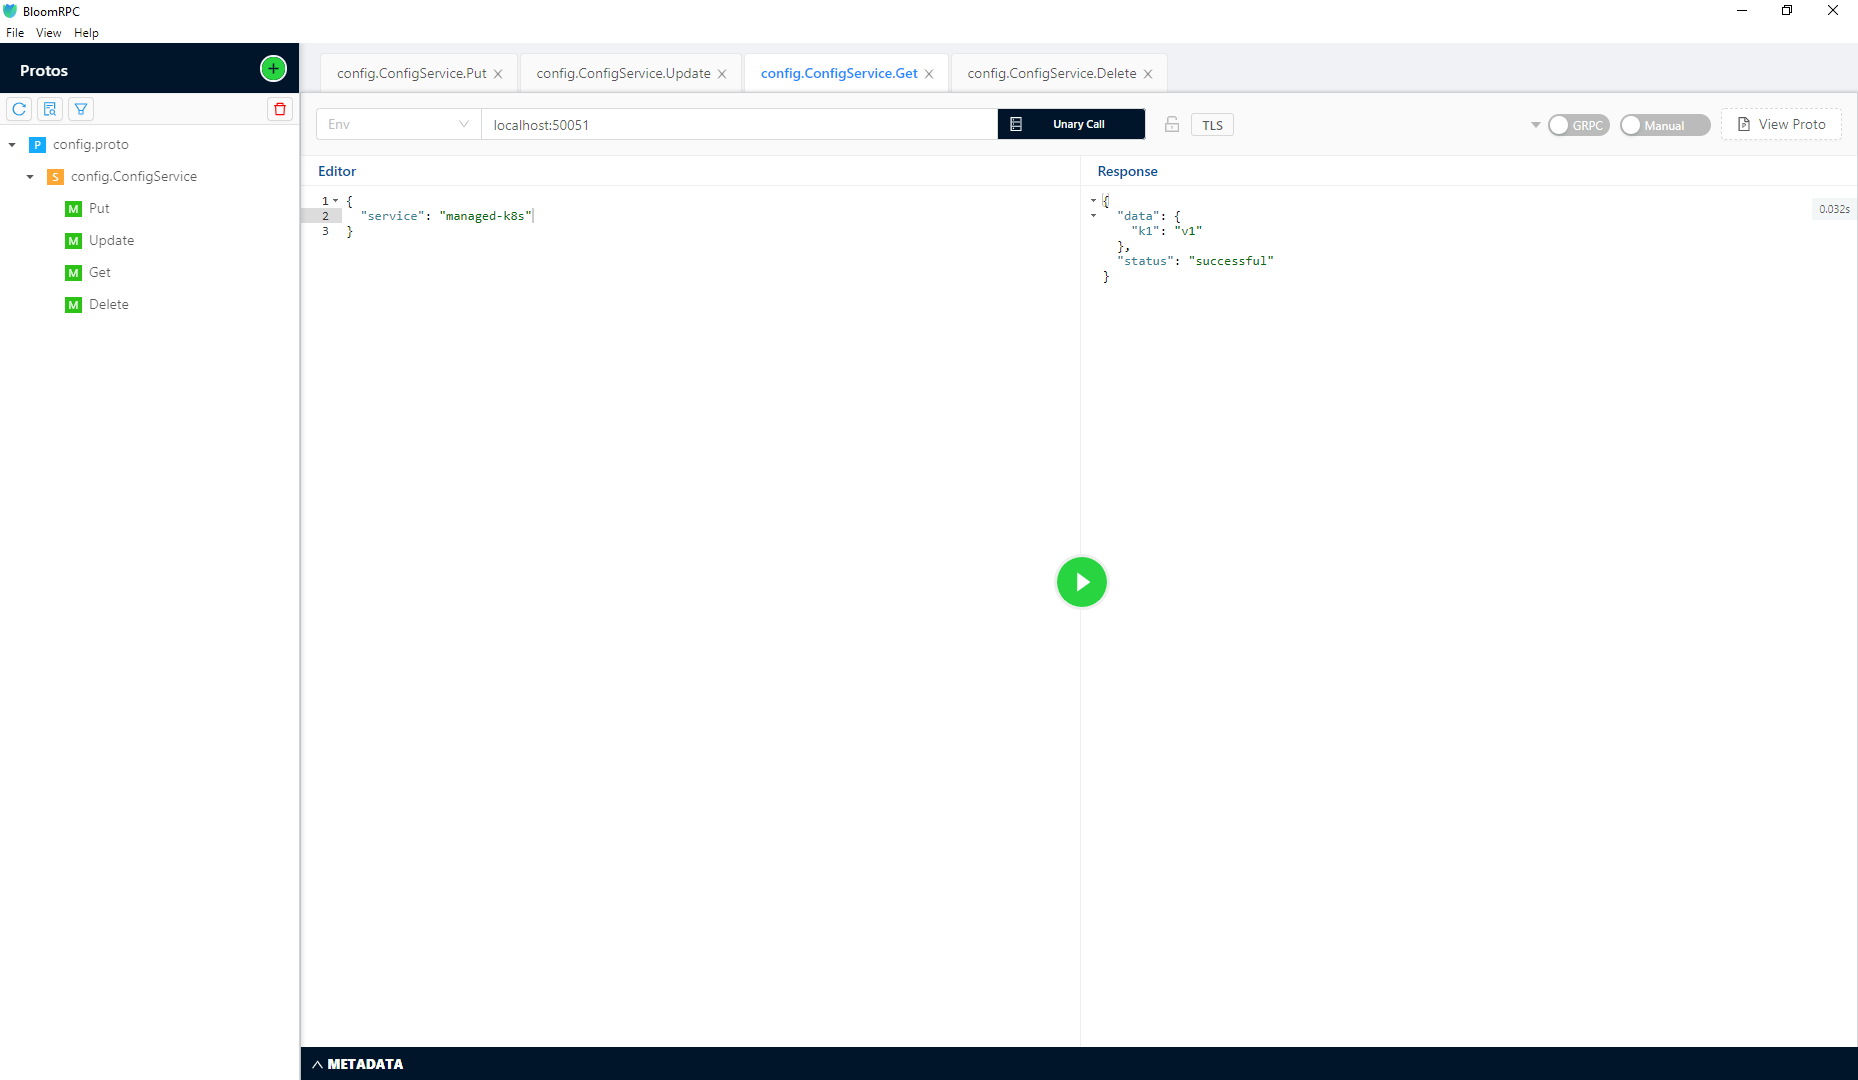This screenshot has width=1858, height=1080.
Task: Collapse the data node in Response
Action: coord(1092,215)
